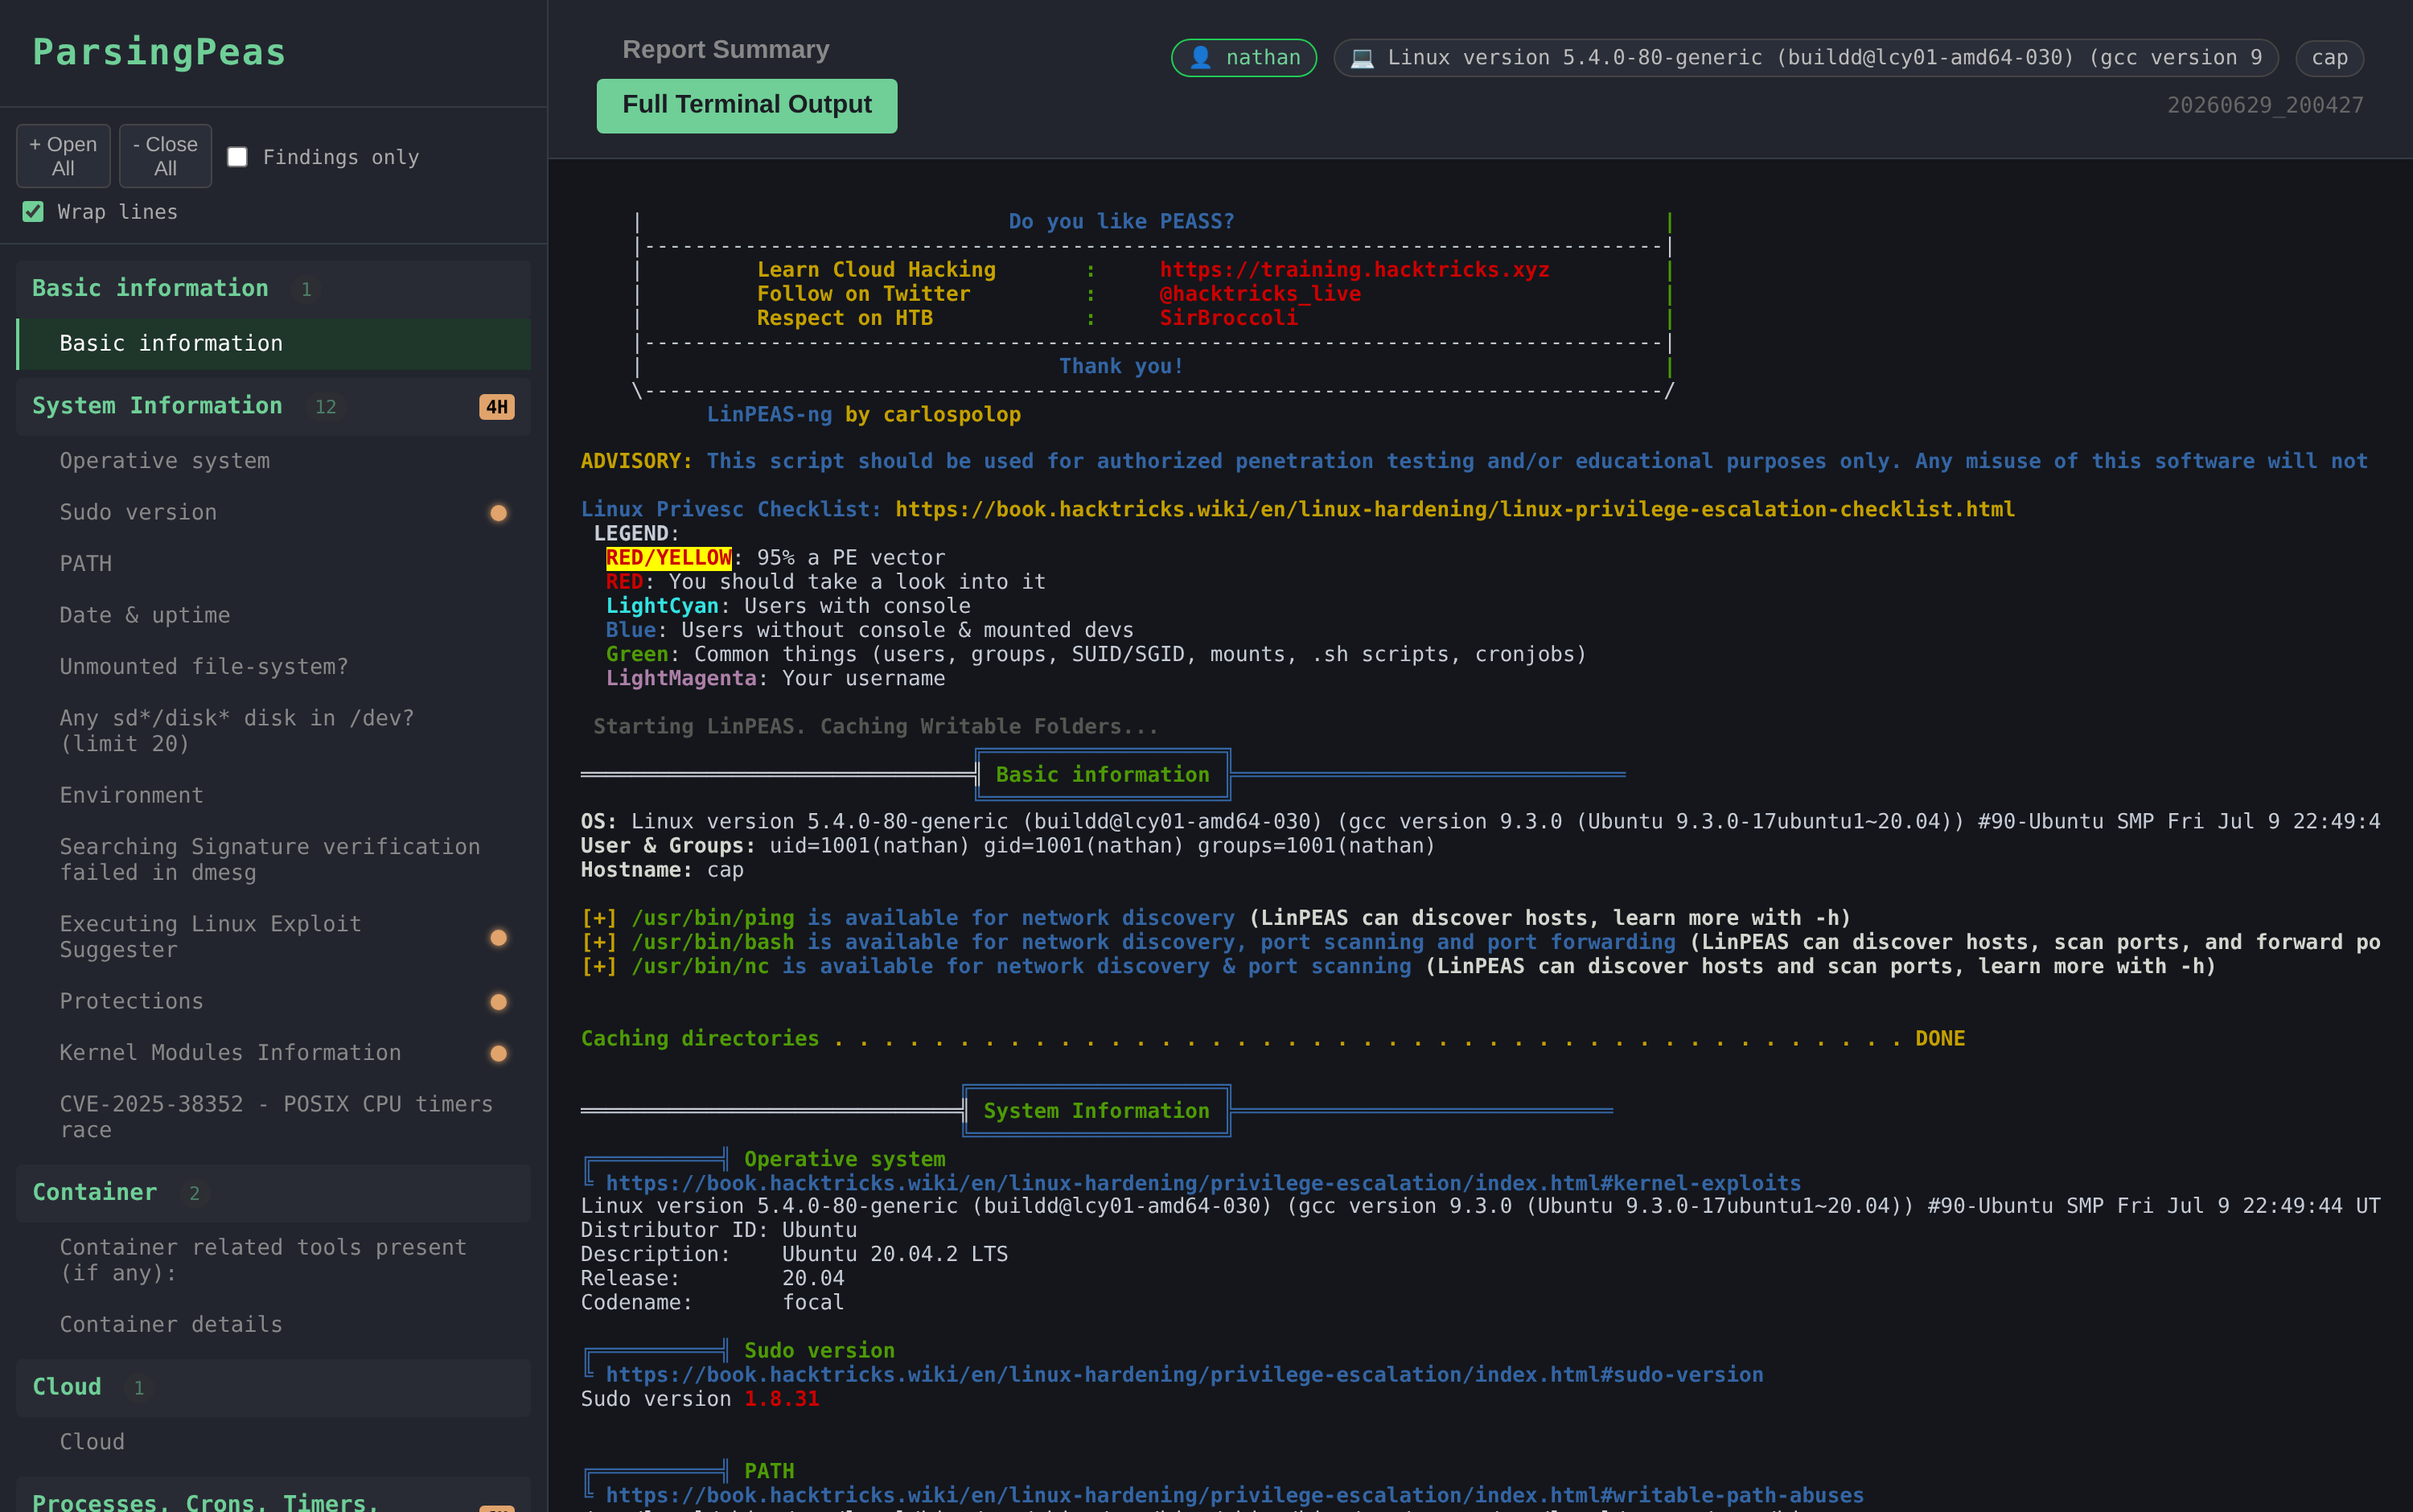Click the Basic information terminal section banner
This screenshot has height=1512, width=2413.
pos(1102,775)
